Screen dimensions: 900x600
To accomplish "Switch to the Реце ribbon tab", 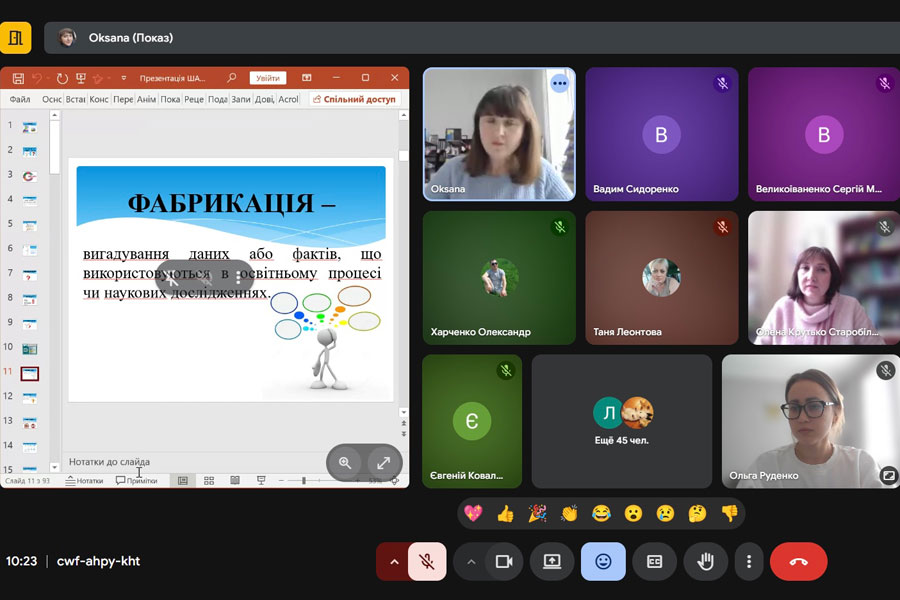I will 194,99.
